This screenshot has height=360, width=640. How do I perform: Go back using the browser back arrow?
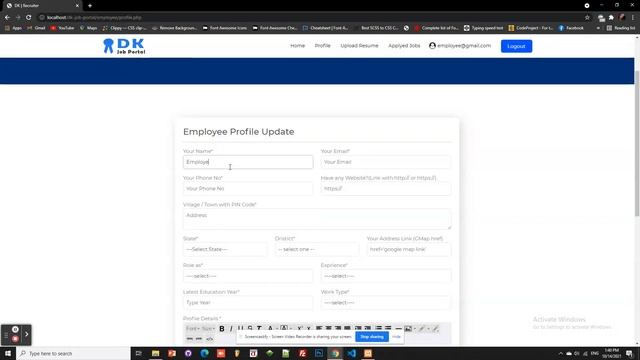click(x=7, y=18)
